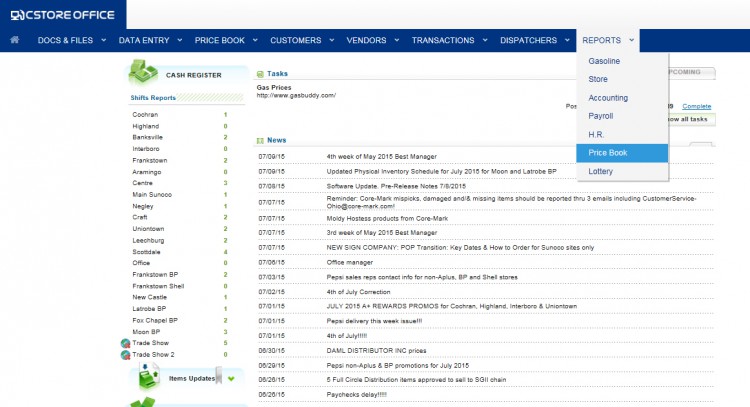Open the Shifts Reports heading
The height and width of the screenshot is (407, 750).
point(153,98)
